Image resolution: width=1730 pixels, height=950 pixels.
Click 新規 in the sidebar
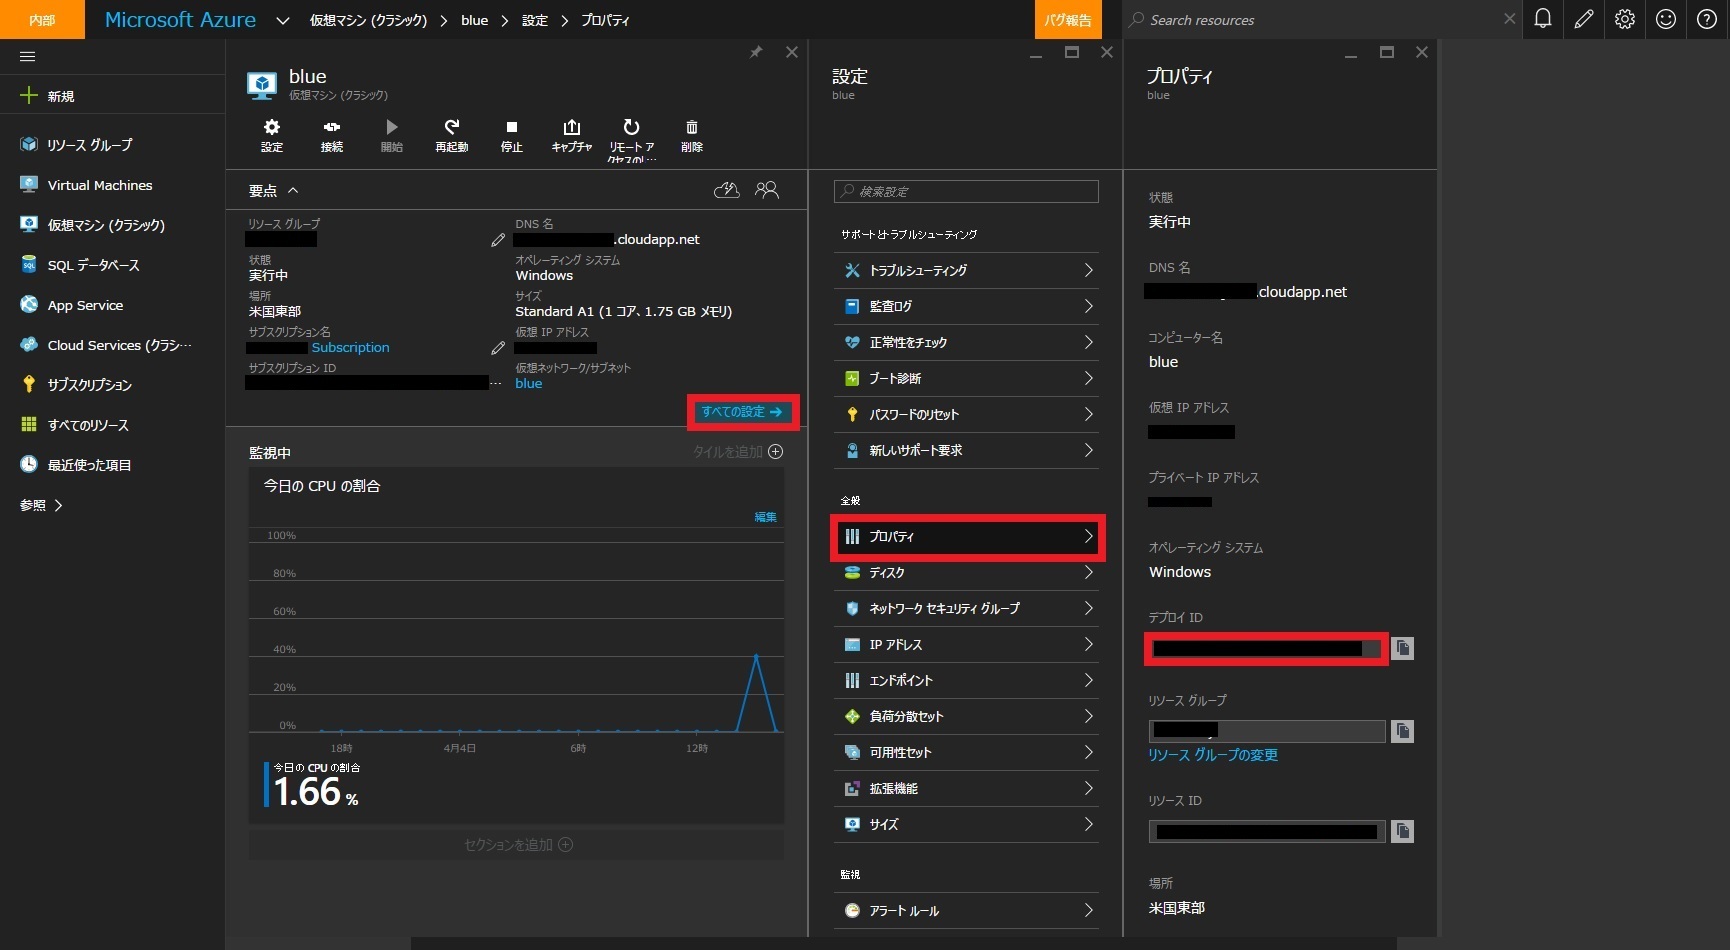(x=112, y=96)
